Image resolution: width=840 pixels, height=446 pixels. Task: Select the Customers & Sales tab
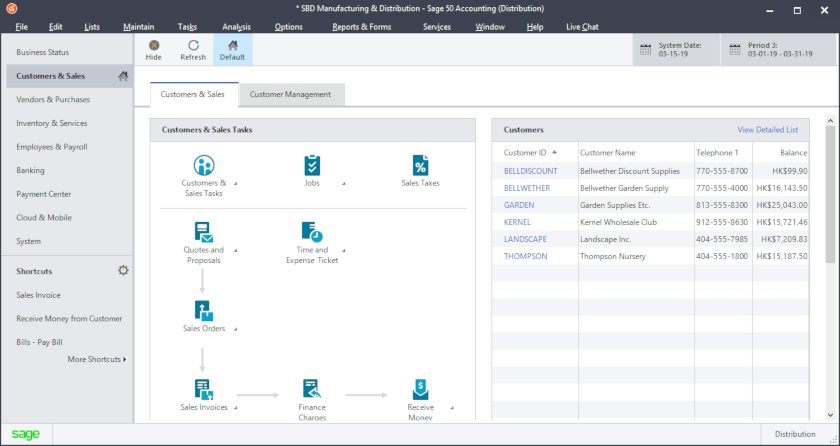193,94
